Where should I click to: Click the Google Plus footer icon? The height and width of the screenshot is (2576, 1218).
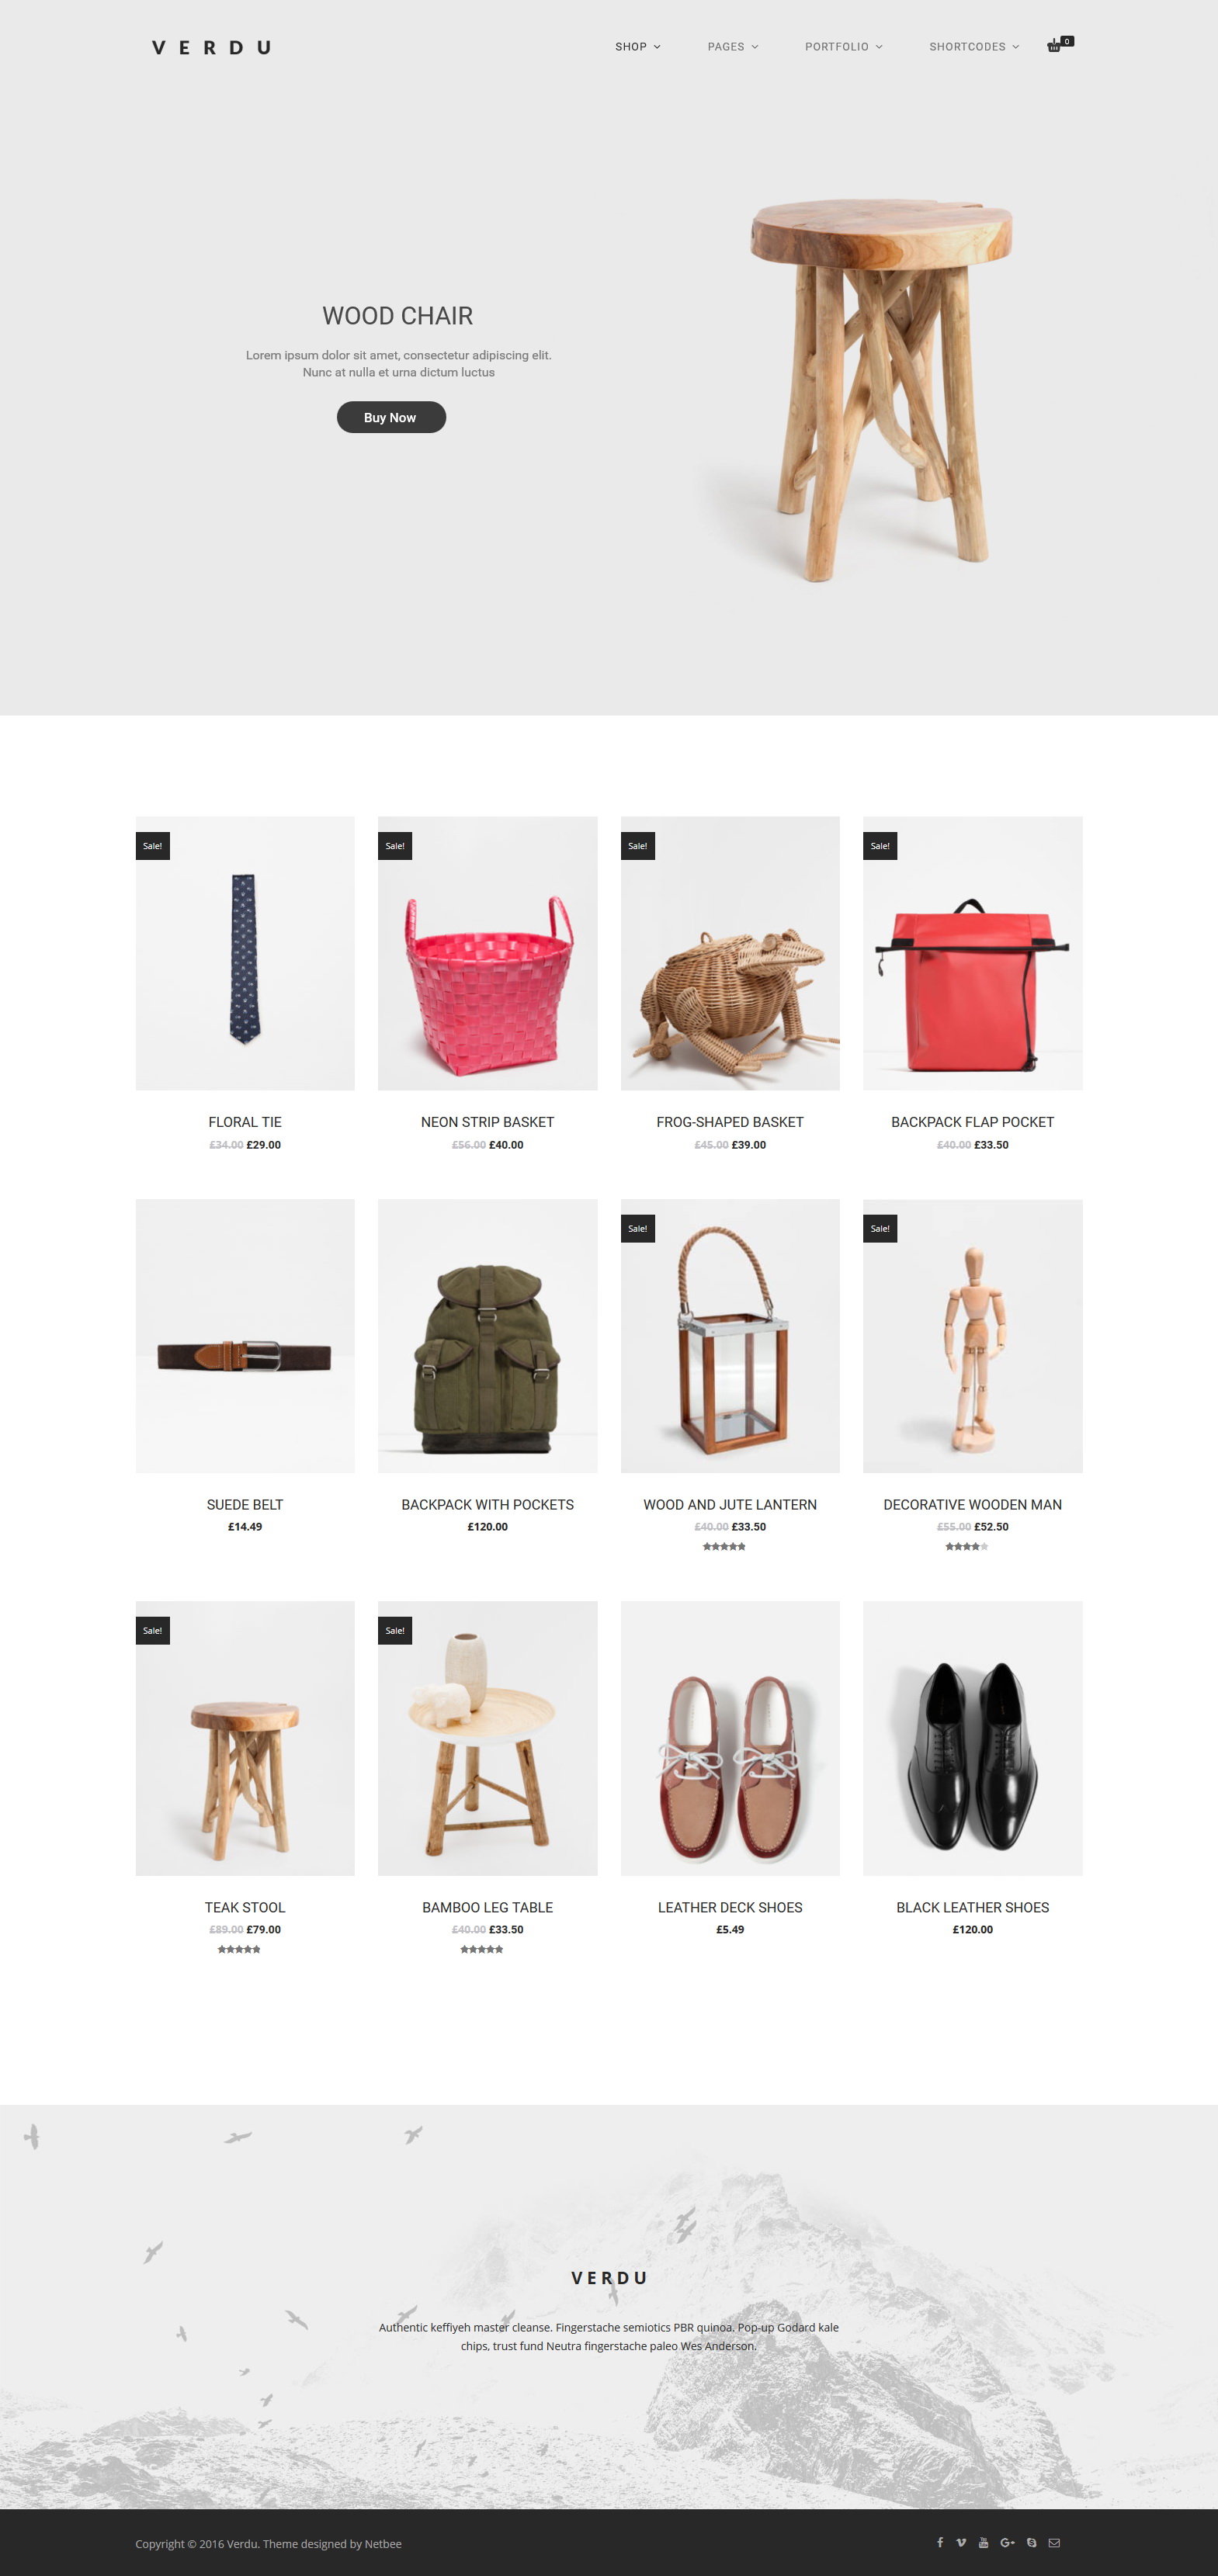click(x=1007, y=2542)
